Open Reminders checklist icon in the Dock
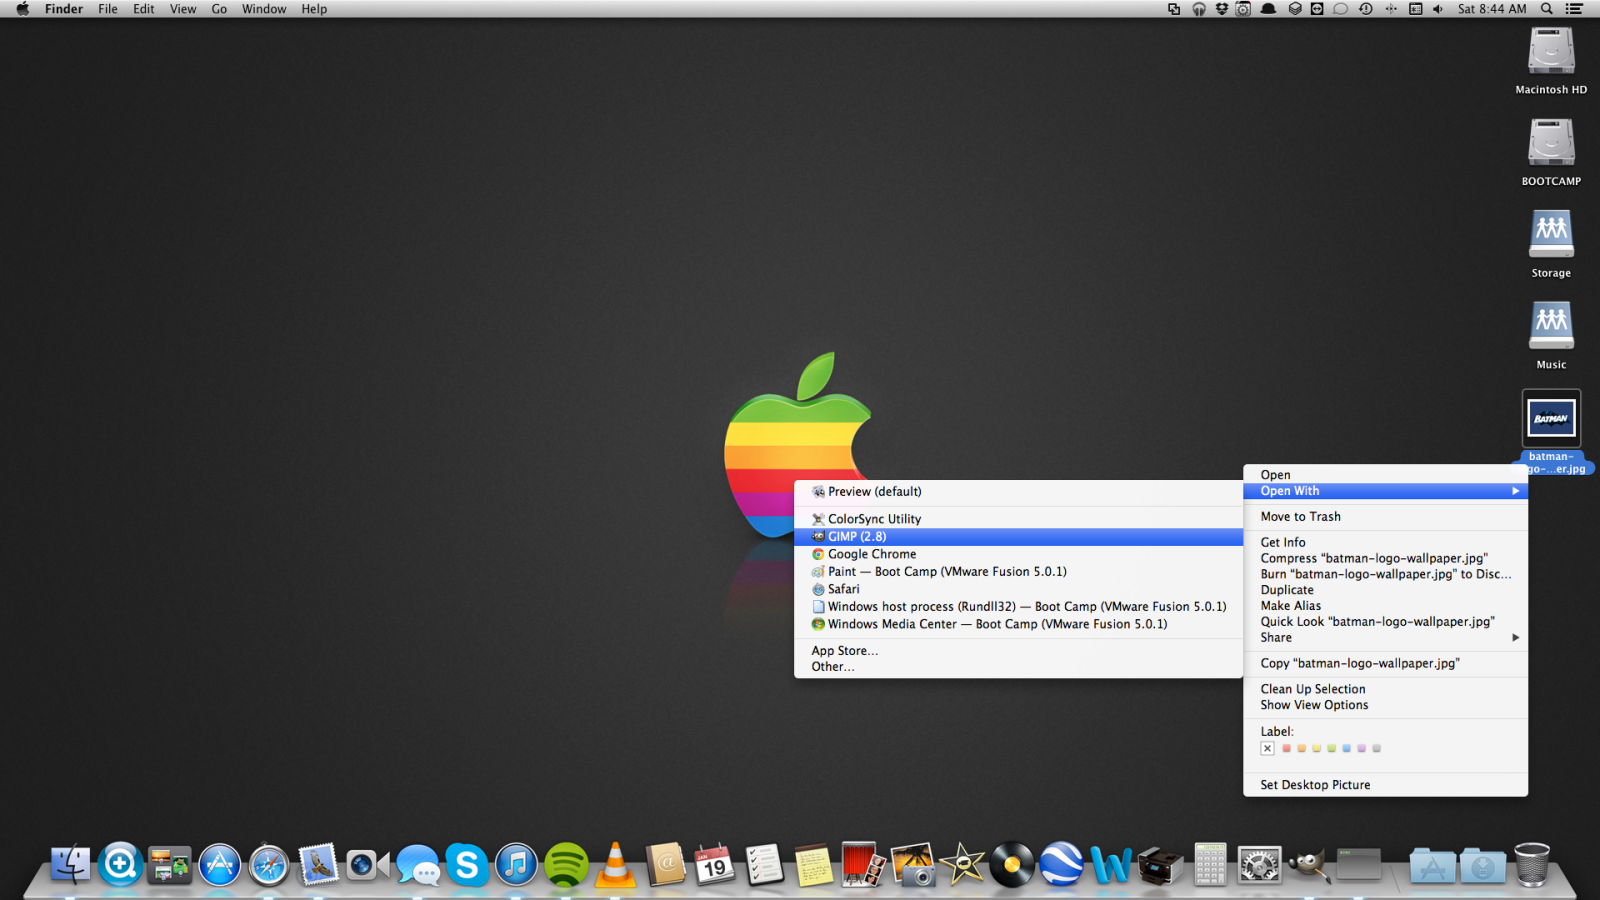The height and width of the screenshot is (900, 1600). 764,864
